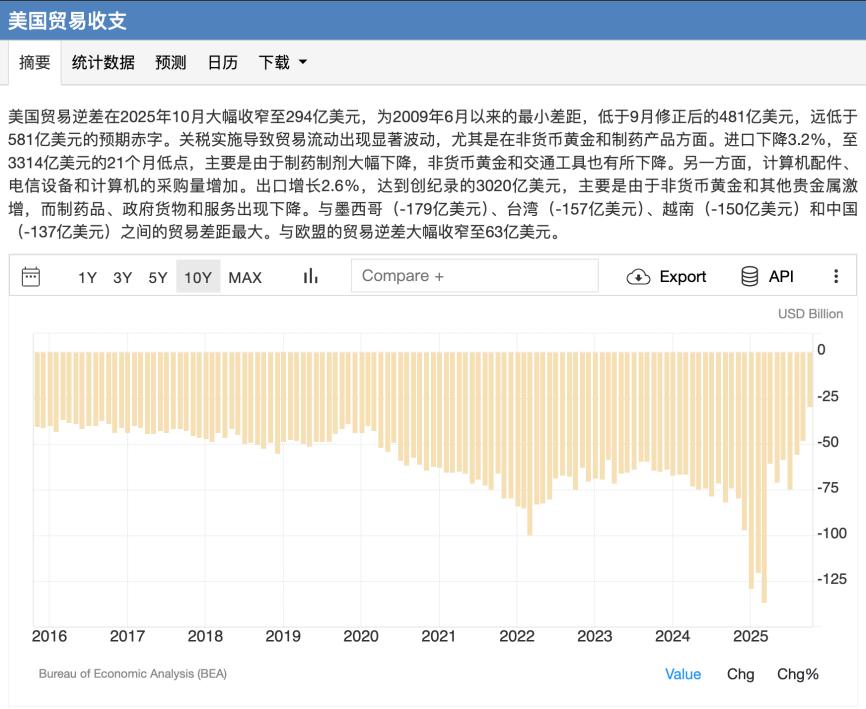The width and height of the screenshot is (866, 709).
Task: Open the 预测 tab
Action: coord(170,62)
